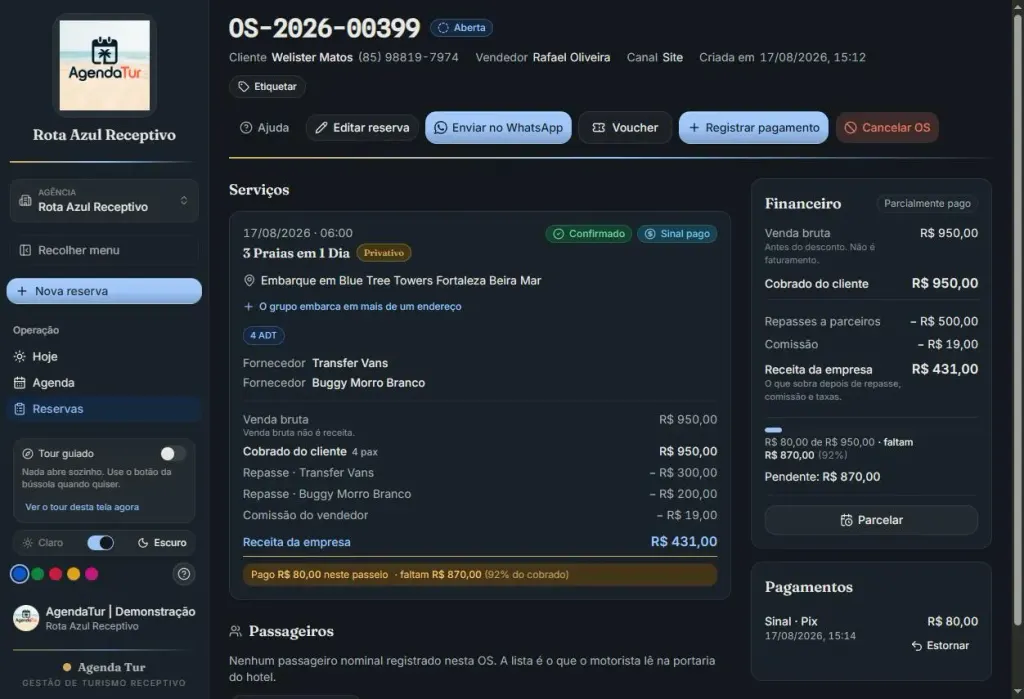The height and width of the screenshot is (699, 1024).
Task: Cancel the order with Cancelar OS
Action: coord(887,127)
